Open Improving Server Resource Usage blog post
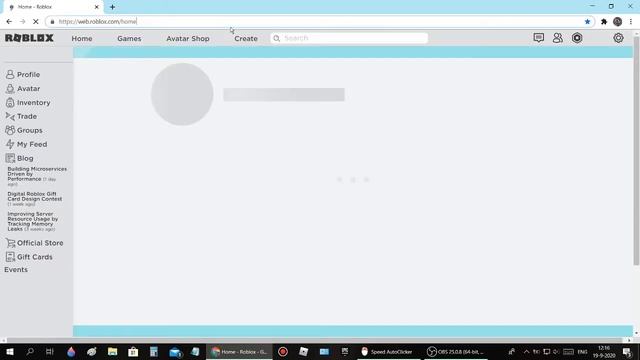The width and height of the screenshot is (640, 360). point(33,221)
